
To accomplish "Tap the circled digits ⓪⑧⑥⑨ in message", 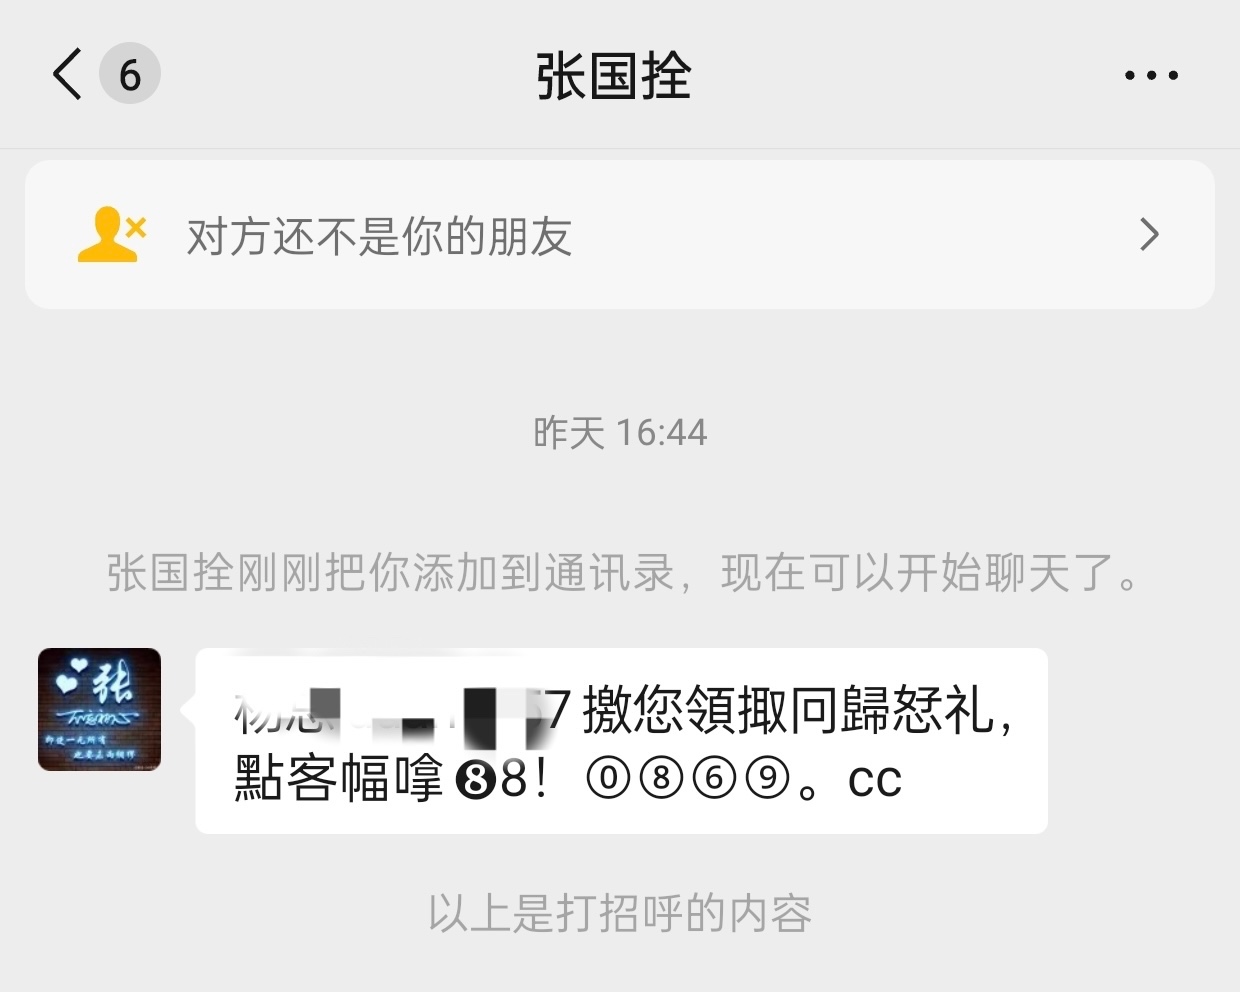I will pos(690,777).
